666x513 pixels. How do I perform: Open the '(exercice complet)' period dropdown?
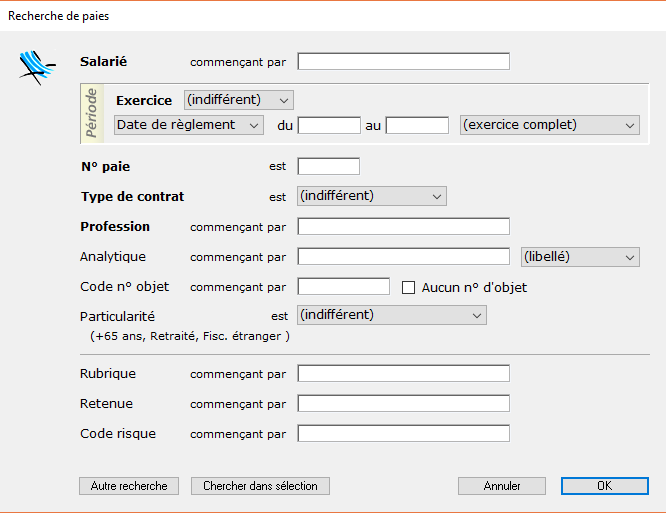(550, 125)
